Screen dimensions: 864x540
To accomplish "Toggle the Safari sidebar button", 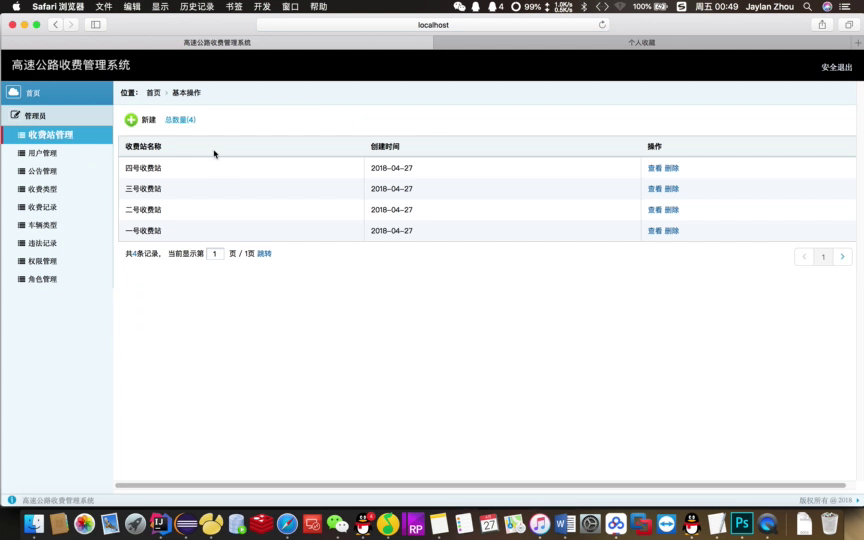I will (95, 25).
